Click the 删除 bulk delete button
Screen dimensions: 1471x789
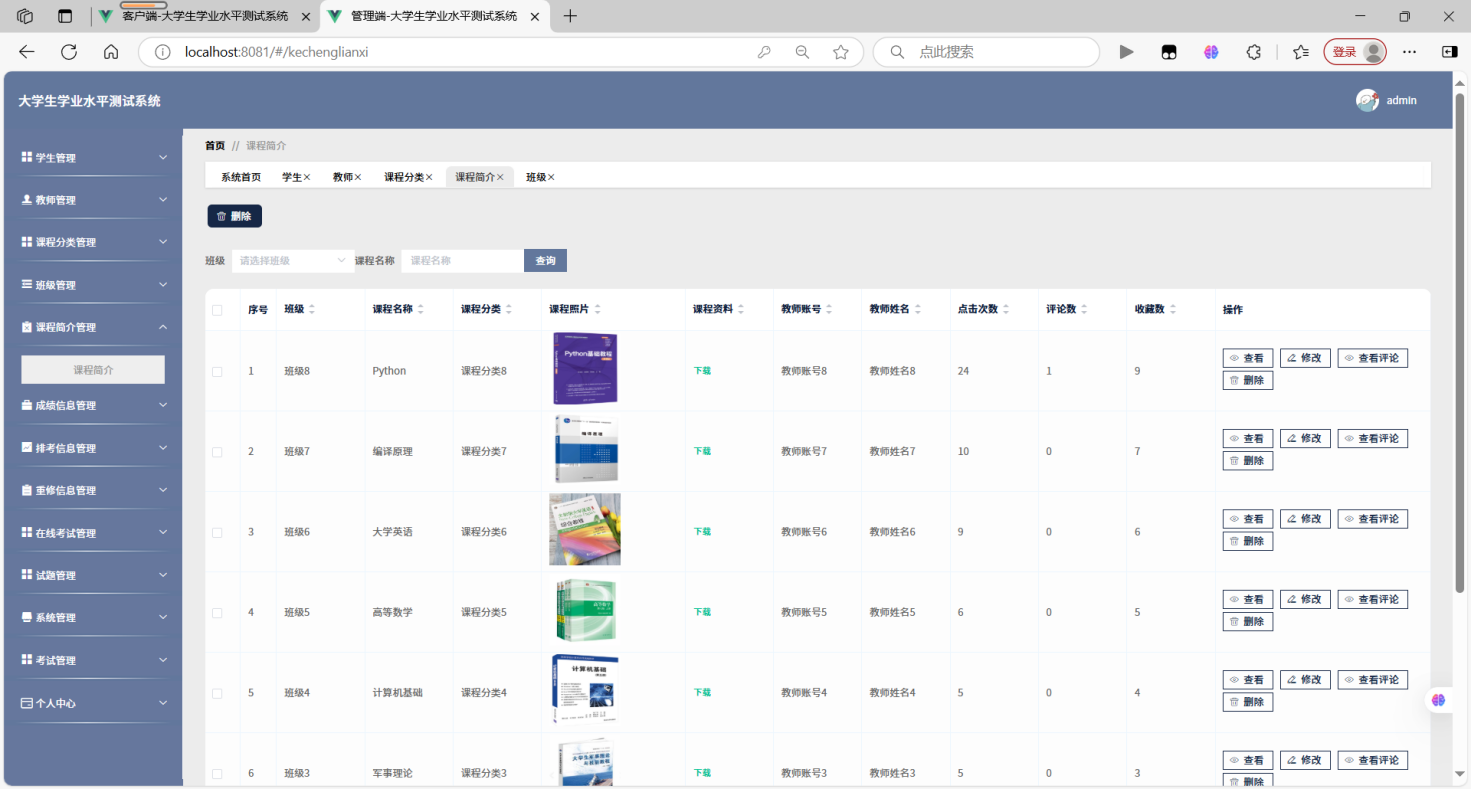234,216
